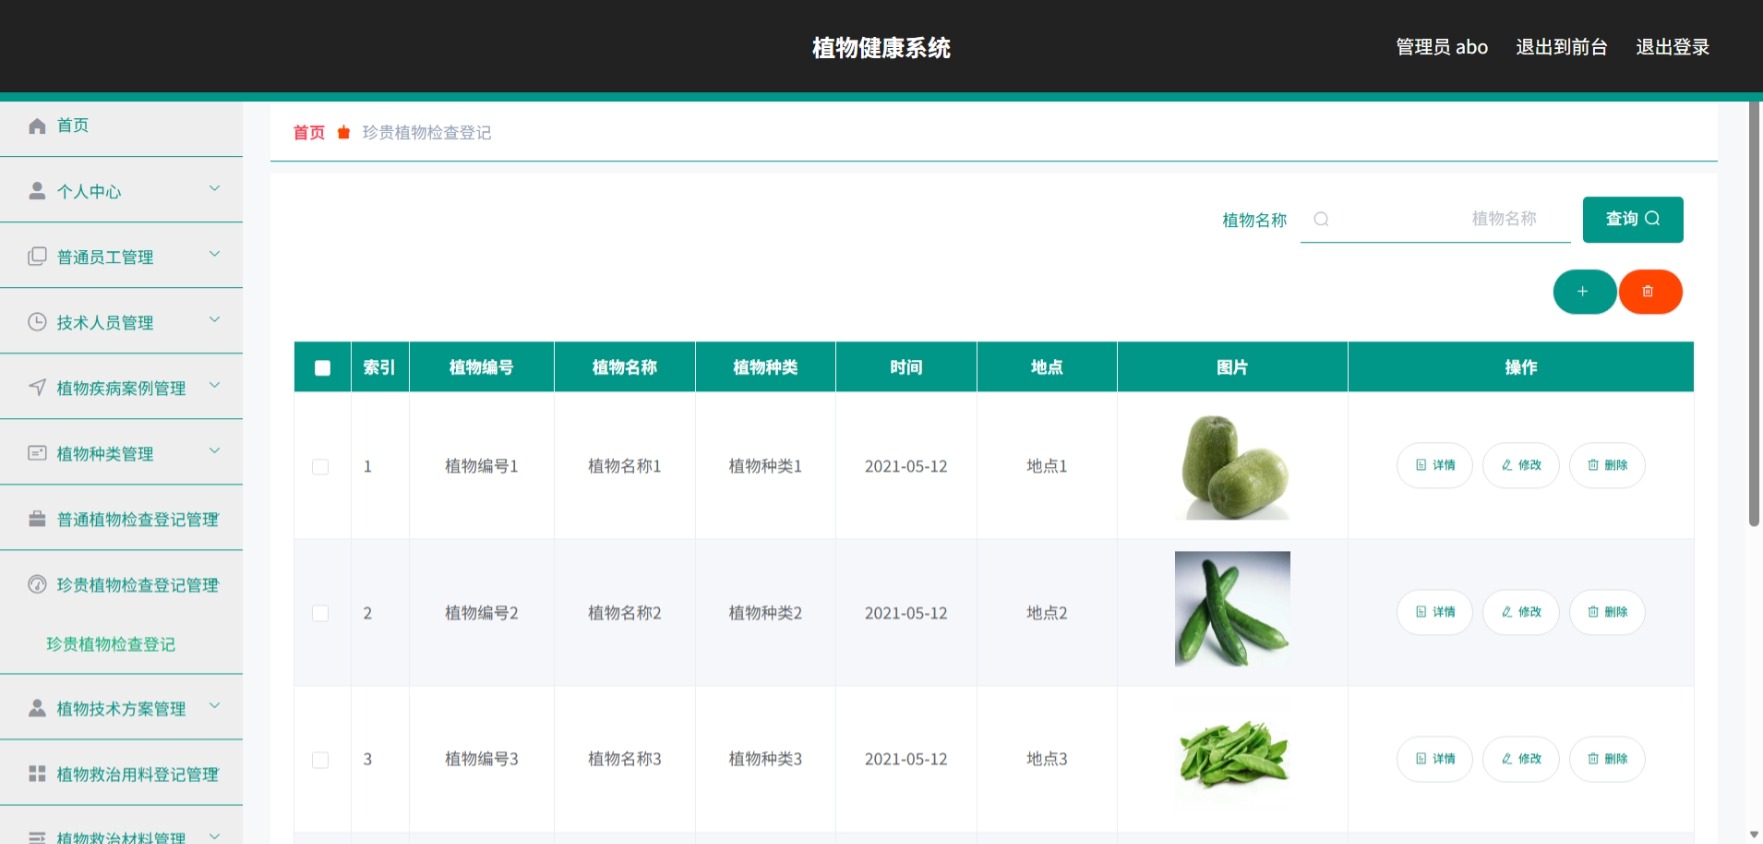Click the home icon in sidebar
Viewport: 1763px width, 844px height.
click(x=37, y=126)
